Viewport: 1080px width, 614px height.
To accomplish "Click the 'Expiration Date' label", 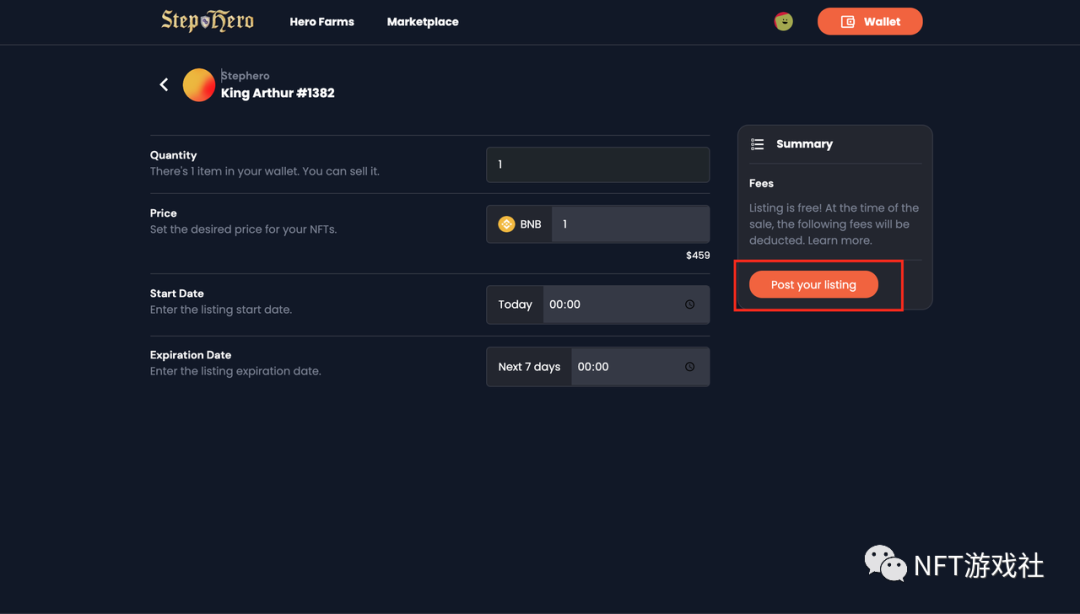I will [191, 355].
